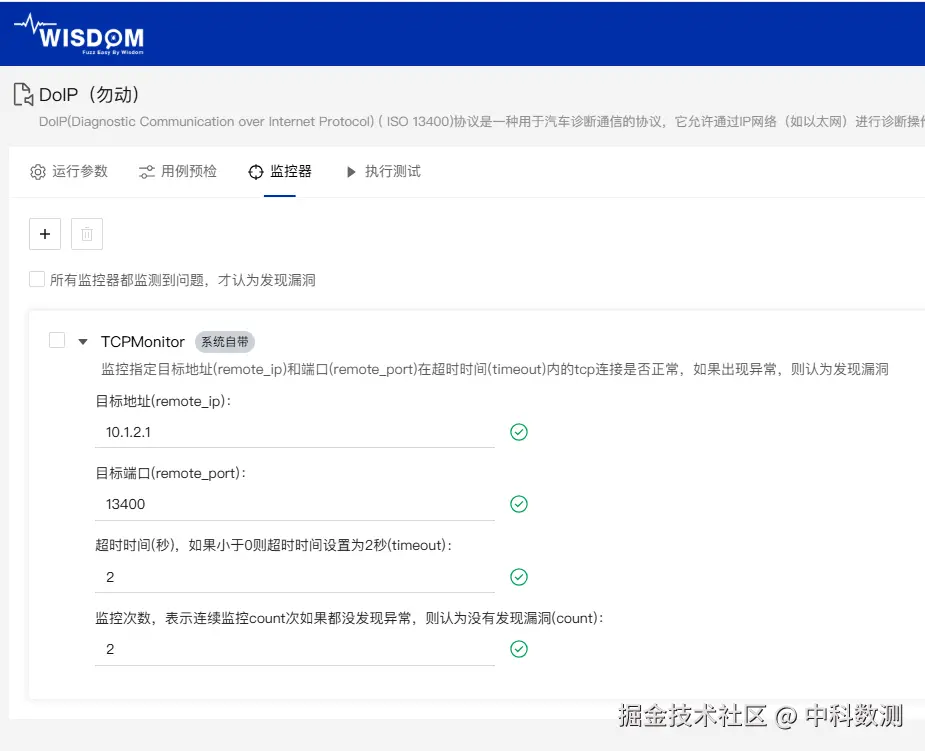Click the plus button to add monitor
925x751 pixels.
click(45, 234)
